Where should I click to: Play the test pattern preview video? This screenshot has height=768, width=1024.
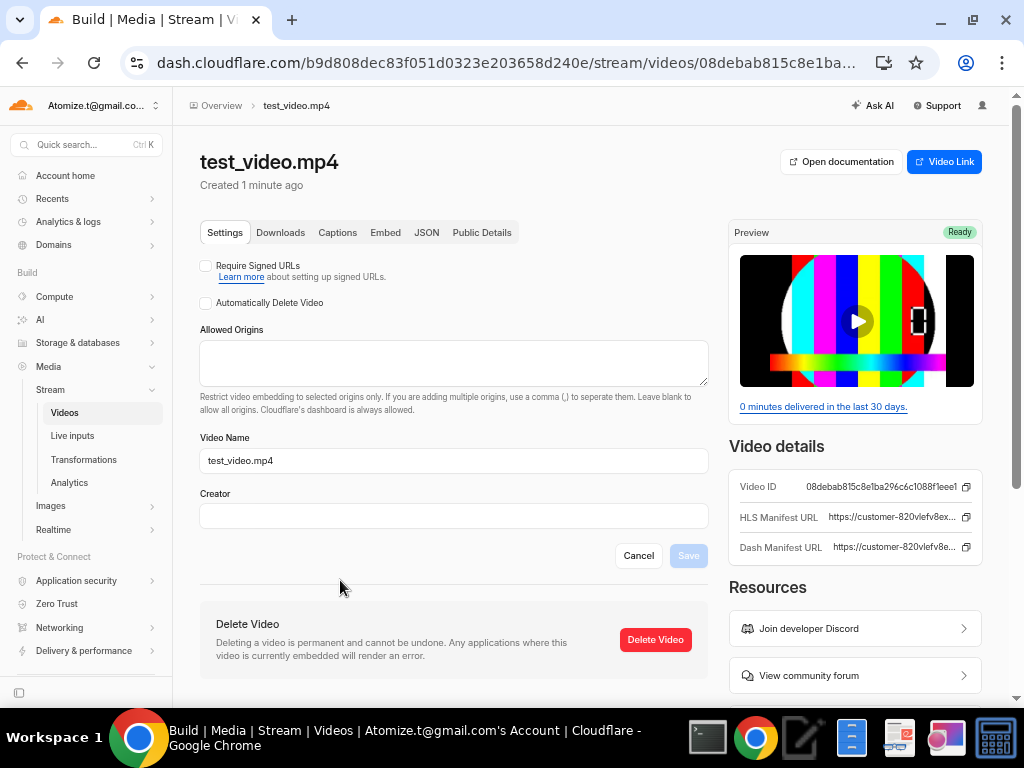coord(856,321)
